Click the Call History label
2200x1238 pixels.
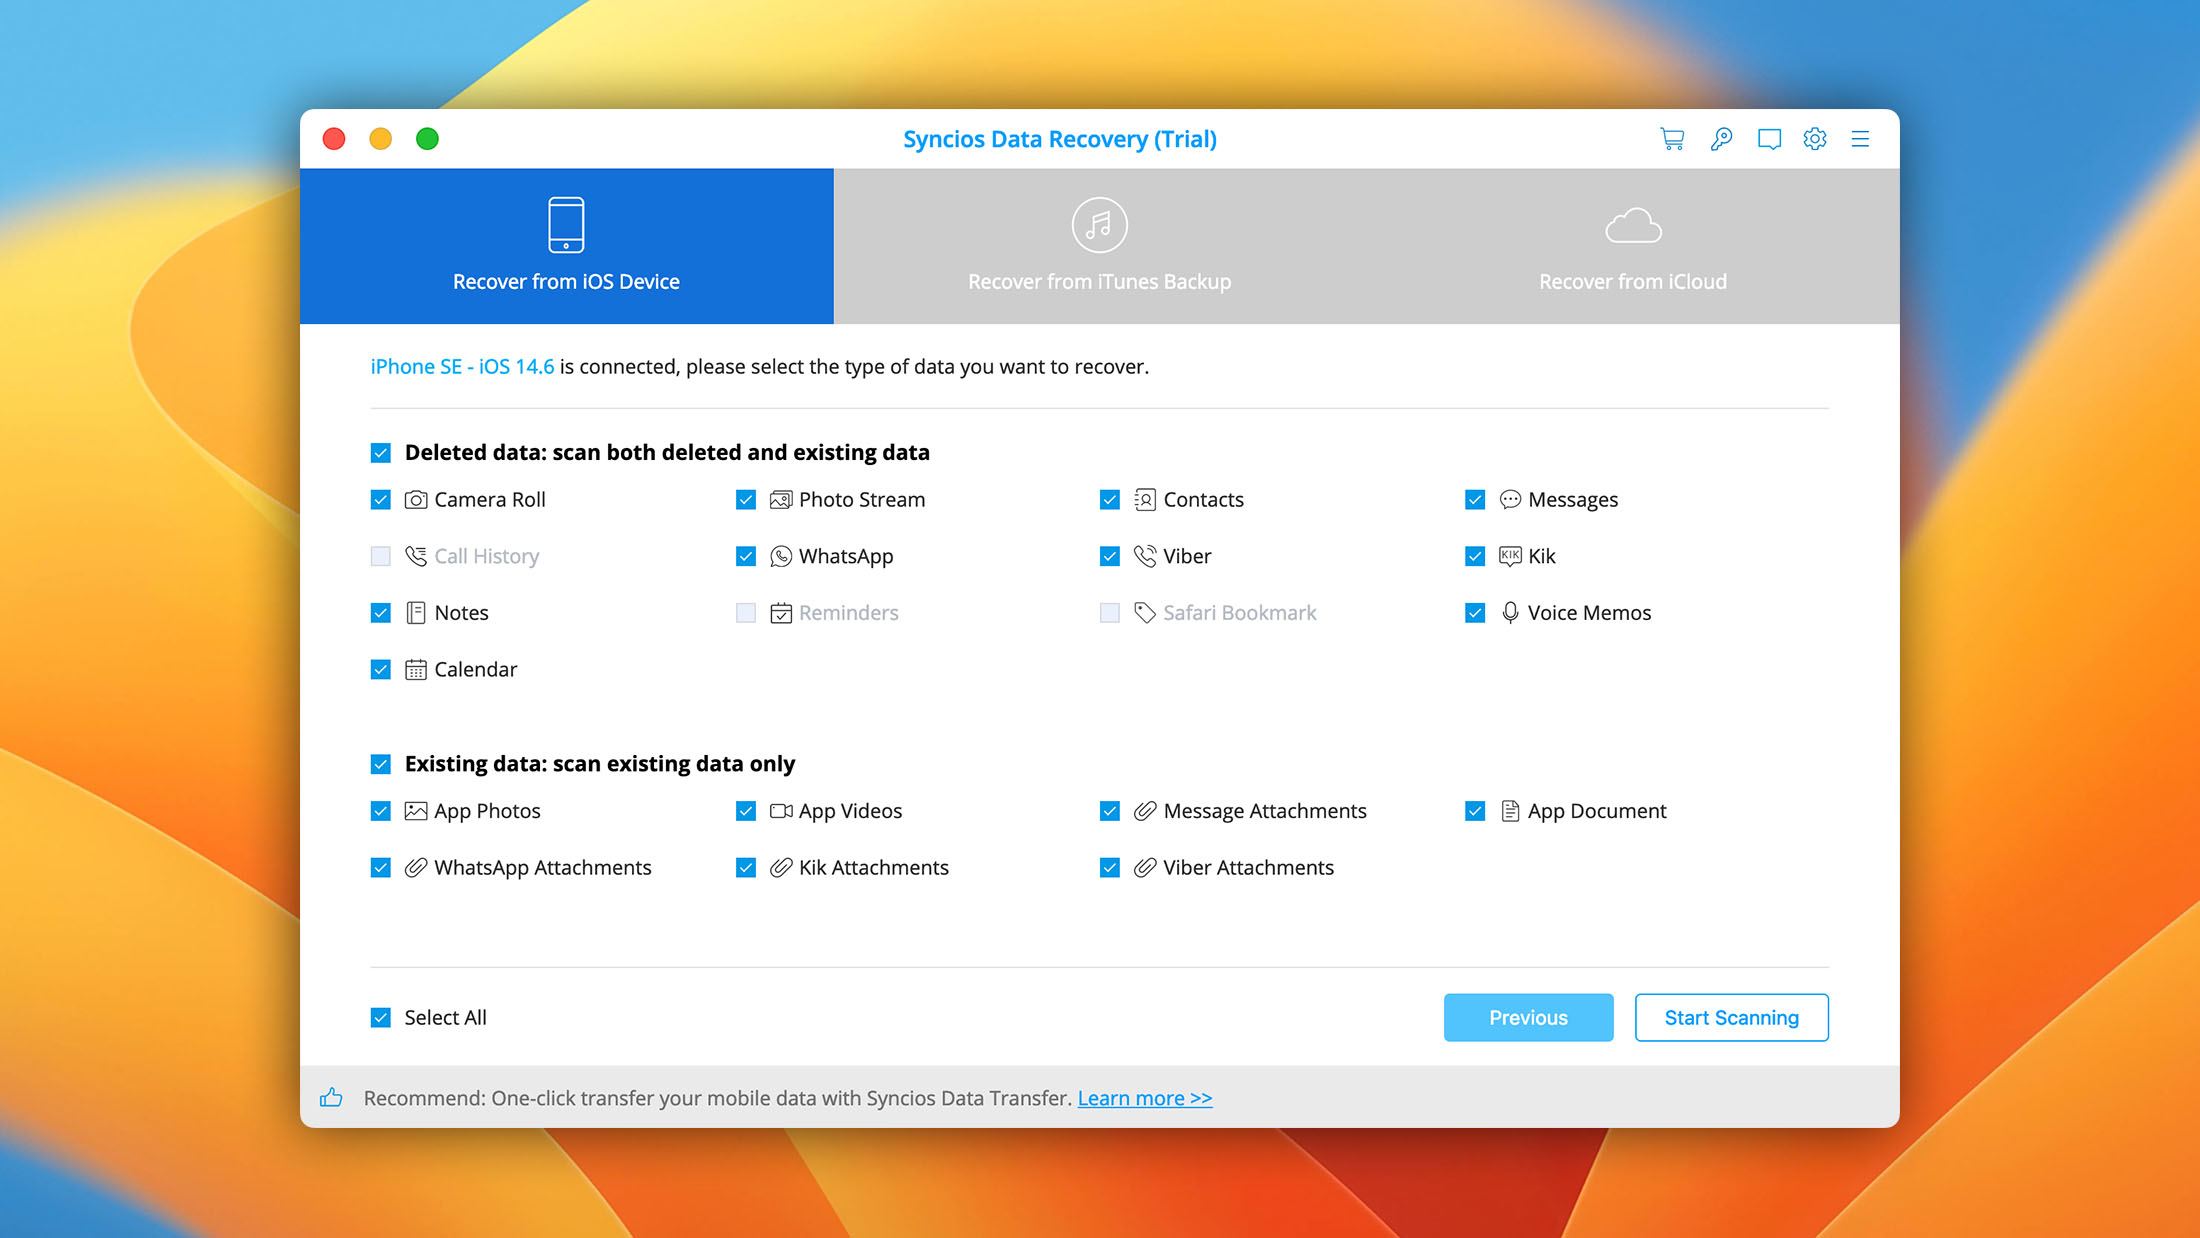(x=487, y=556)
